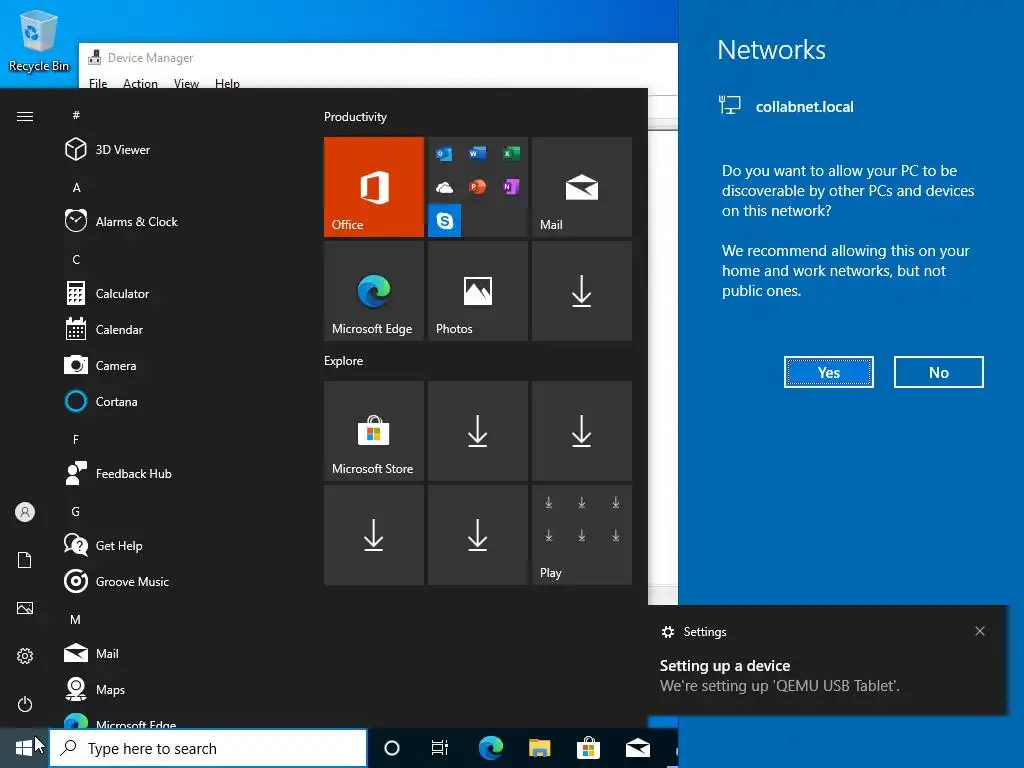1024x768 pixels.
Task: Launch the Maps app
Action: click(x=176, y=689)
